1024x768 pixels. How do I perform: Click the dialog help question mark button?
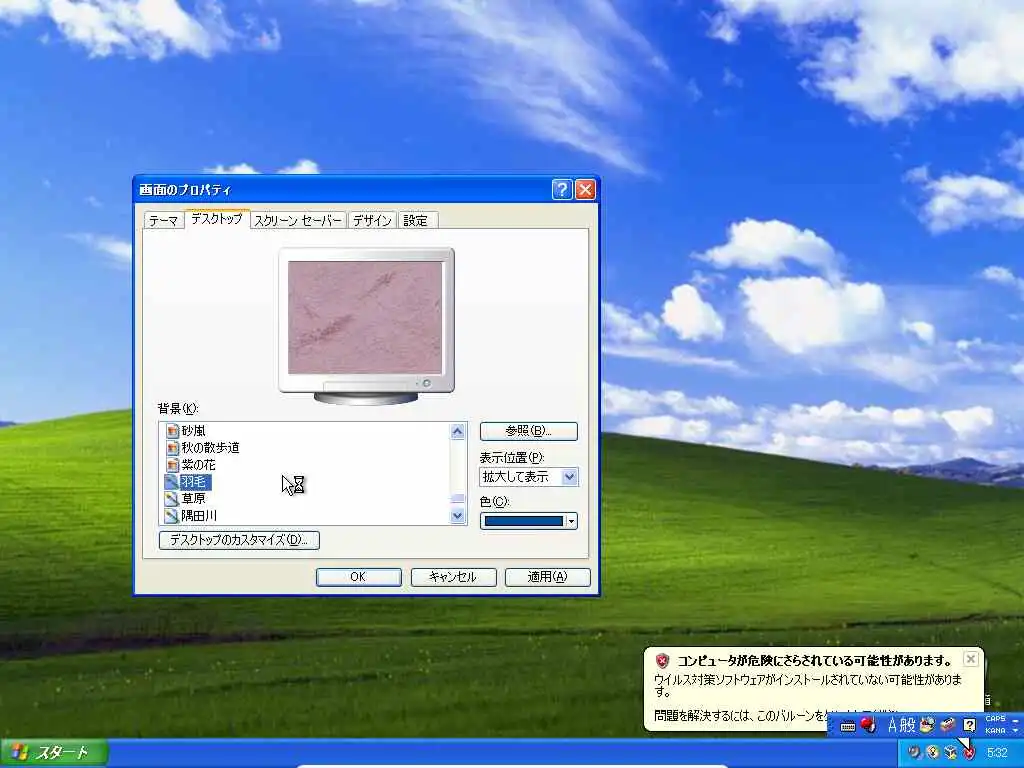coord(562,189)
